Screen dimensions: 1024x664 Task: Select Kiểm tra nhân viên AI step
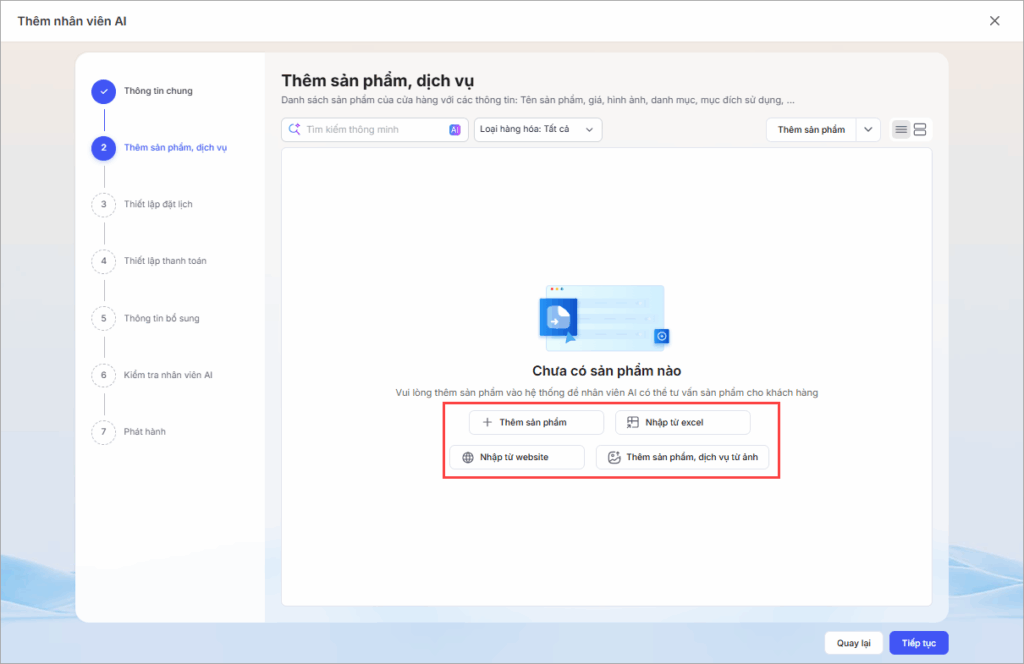pyautogui.click(x=168, y=375)
